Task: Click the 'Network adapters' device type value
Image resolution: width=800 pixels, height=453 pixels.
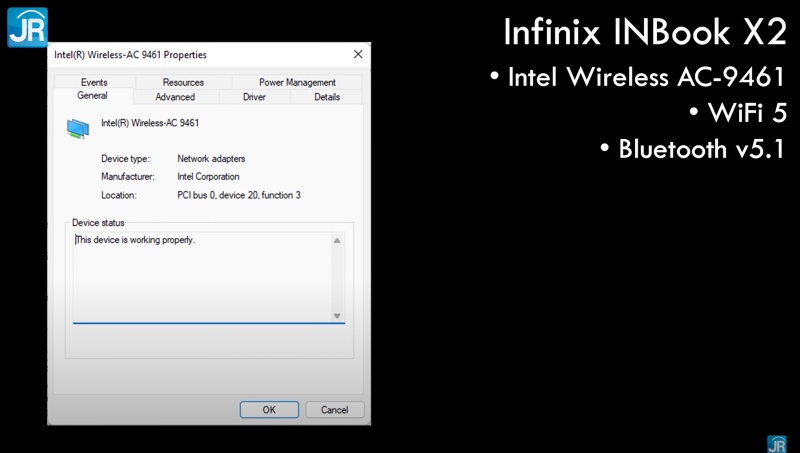Action: 211,159
